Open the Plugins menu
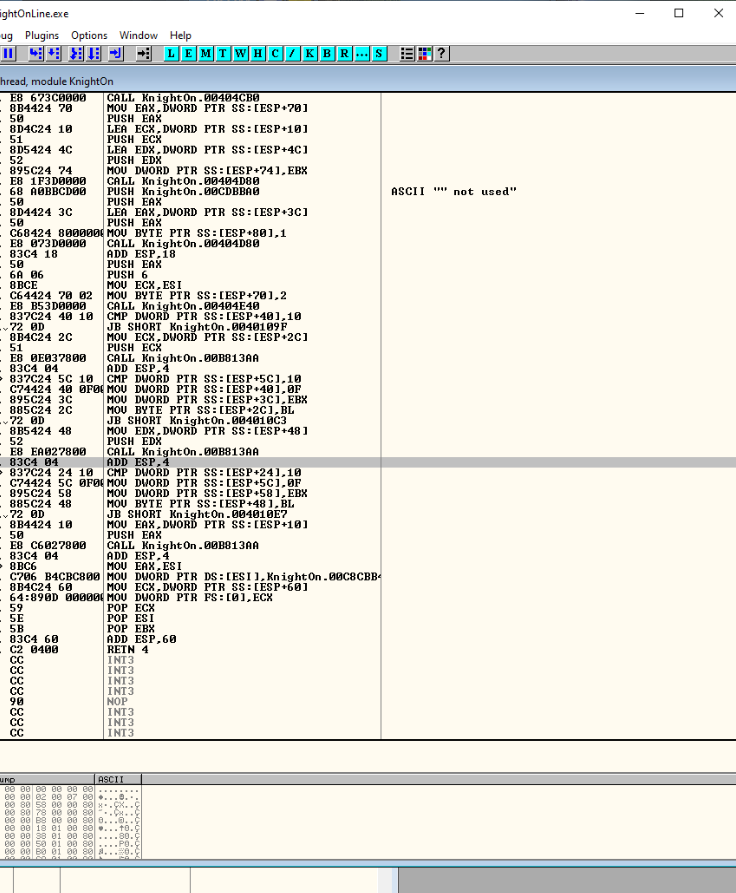Viewport: 736px width, 893px height. 42,35
